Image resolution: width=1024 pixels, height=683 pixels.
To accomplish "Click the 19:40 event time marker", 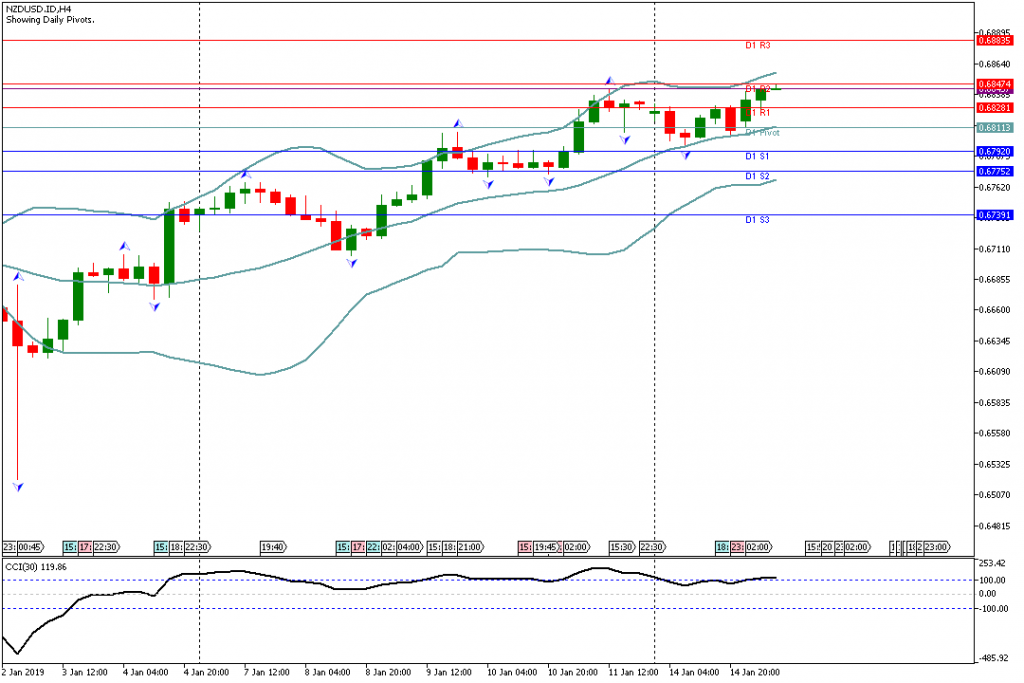I will click(273, 548).
